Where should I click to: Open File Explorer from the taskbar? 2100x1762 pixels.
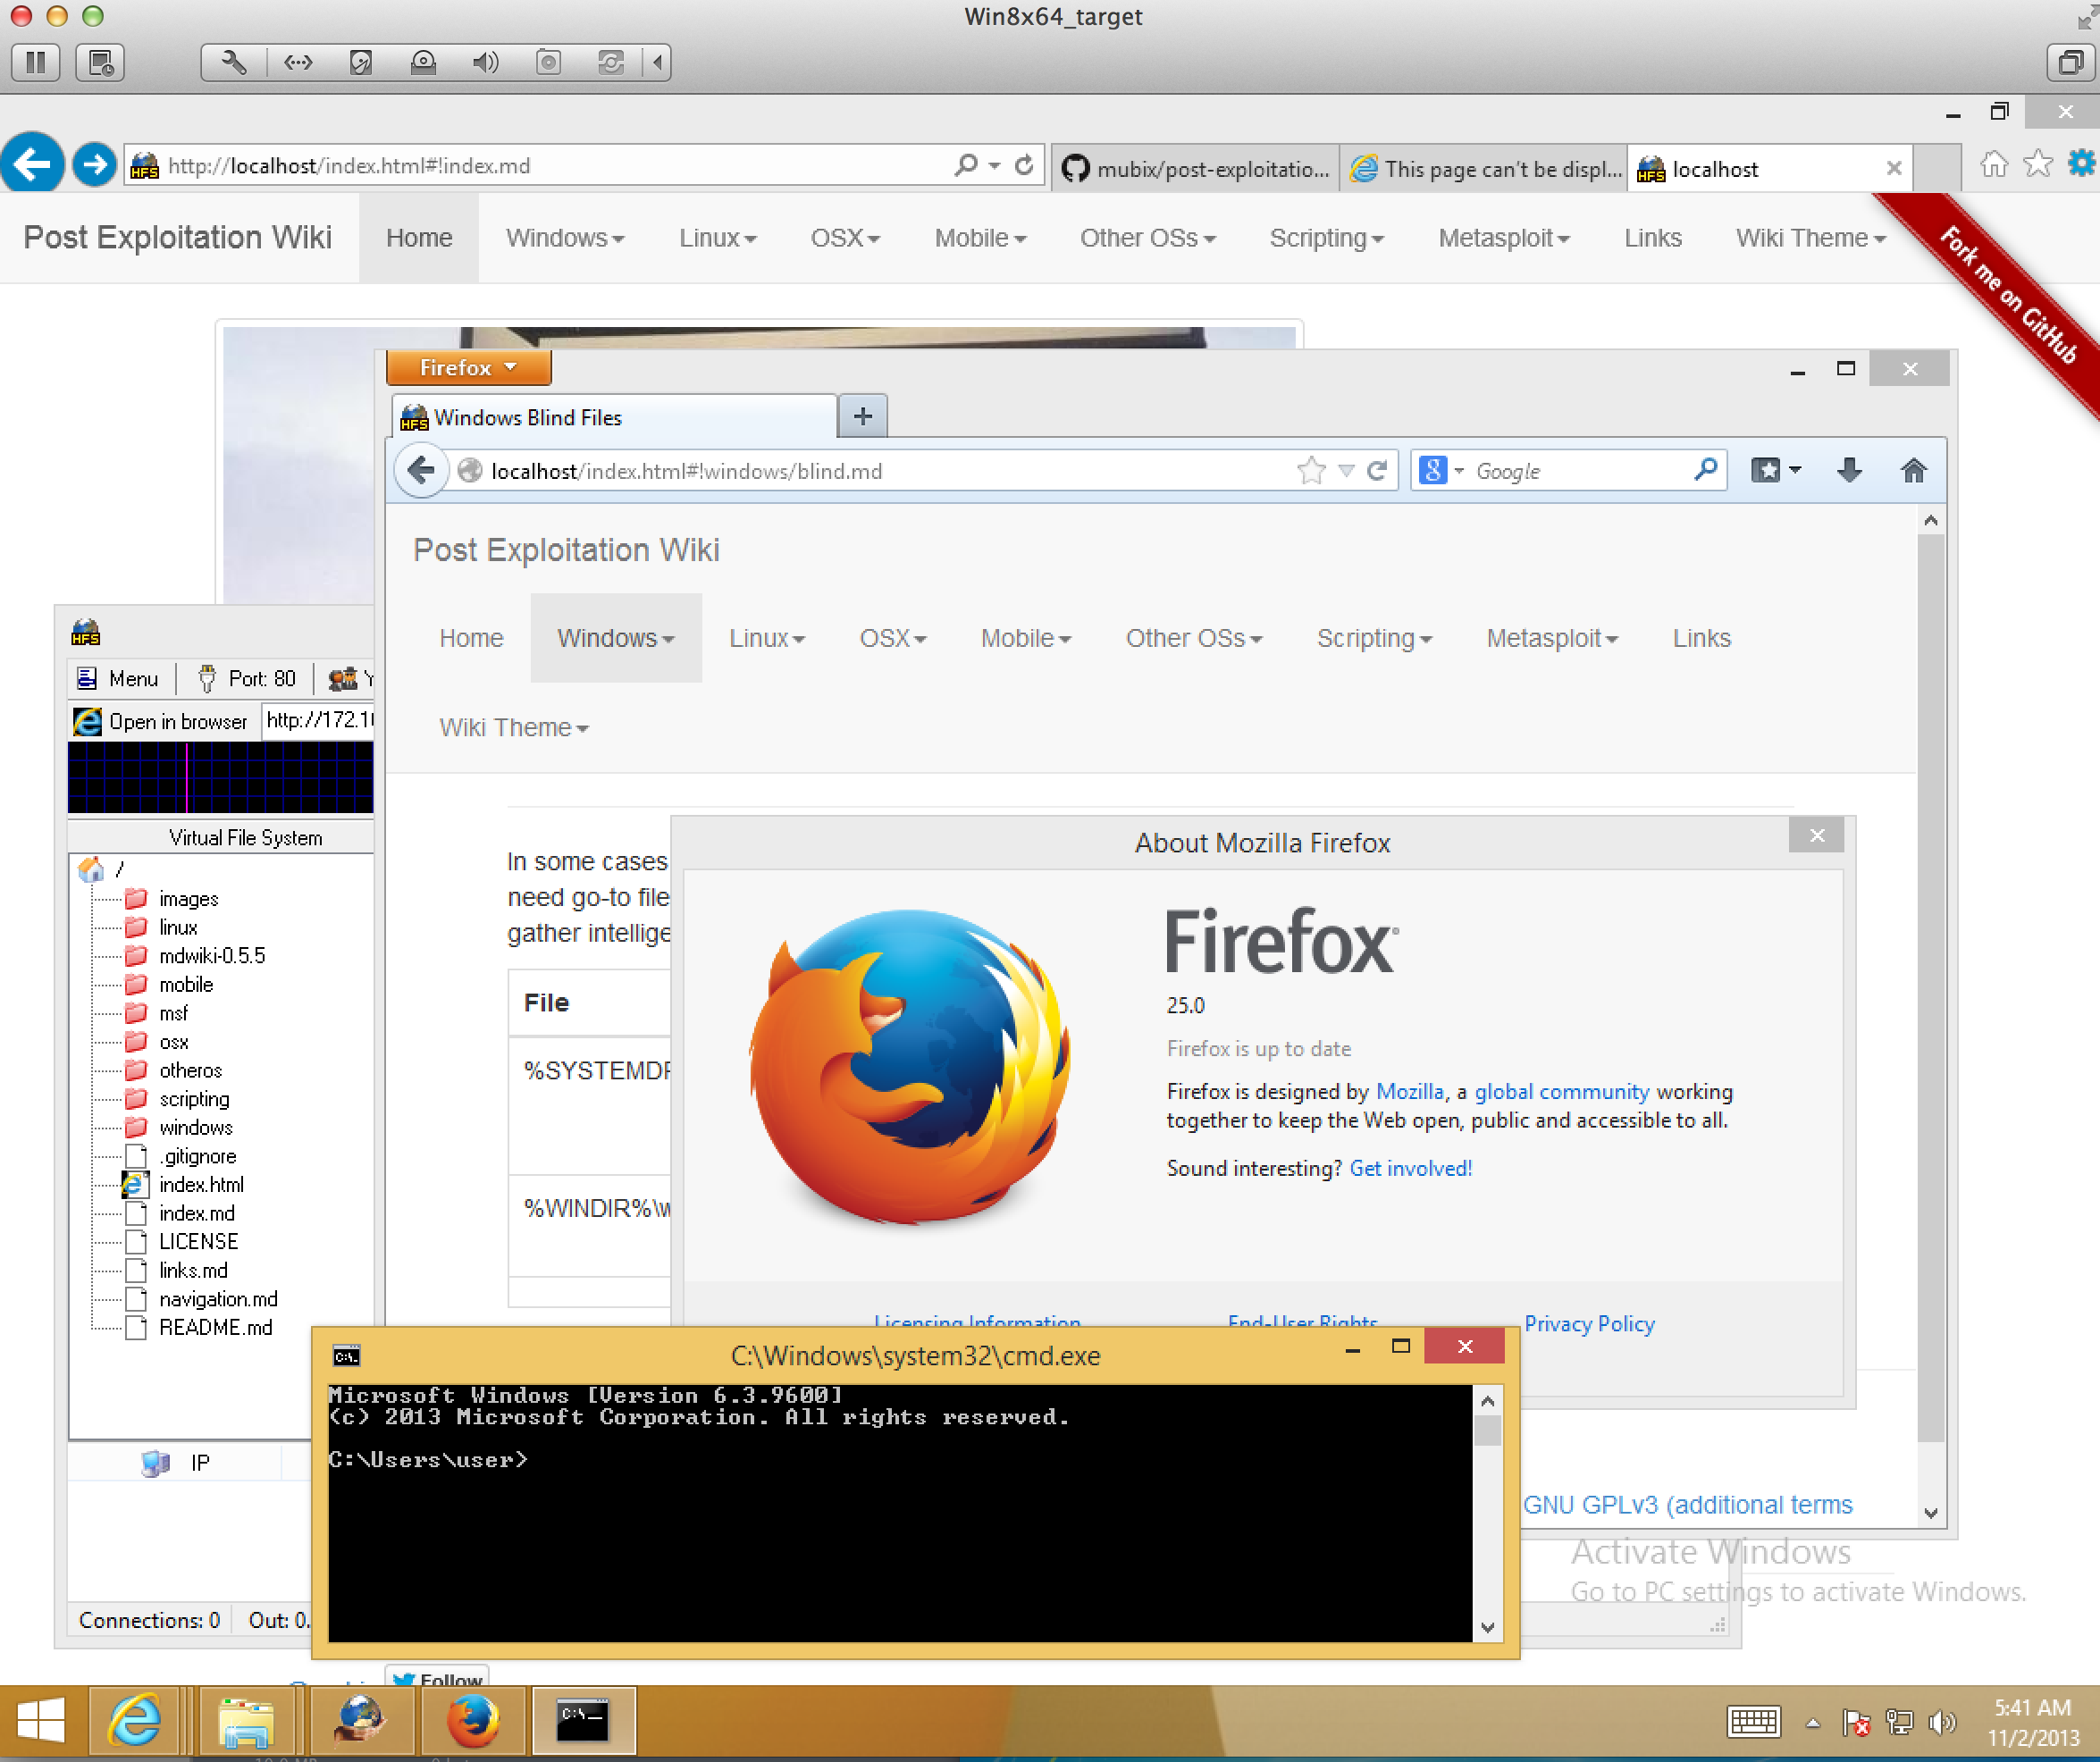point(247,1721)
